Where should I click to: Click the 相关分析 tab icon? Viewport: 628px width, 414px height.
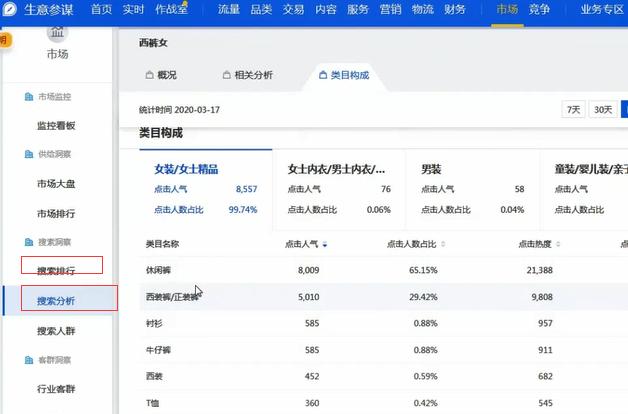pos(226,75)
